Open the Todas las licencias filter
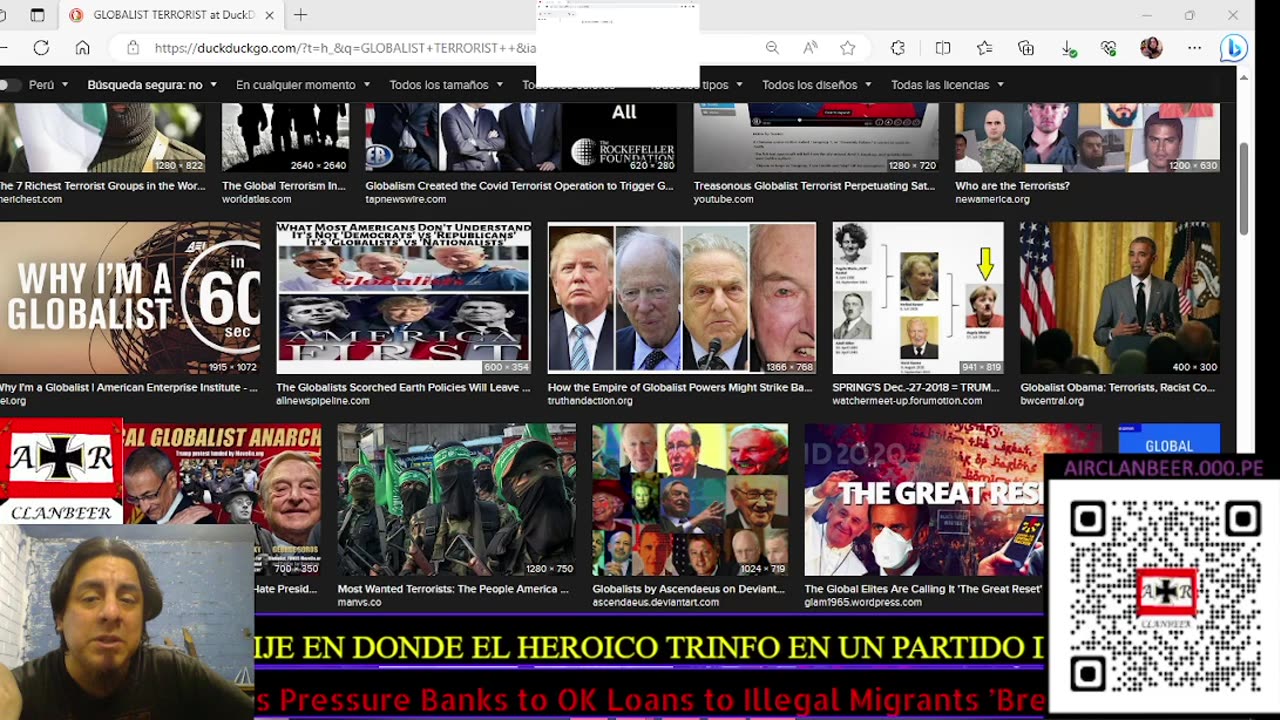This screenshot has width=1280, height=720. 947,85
